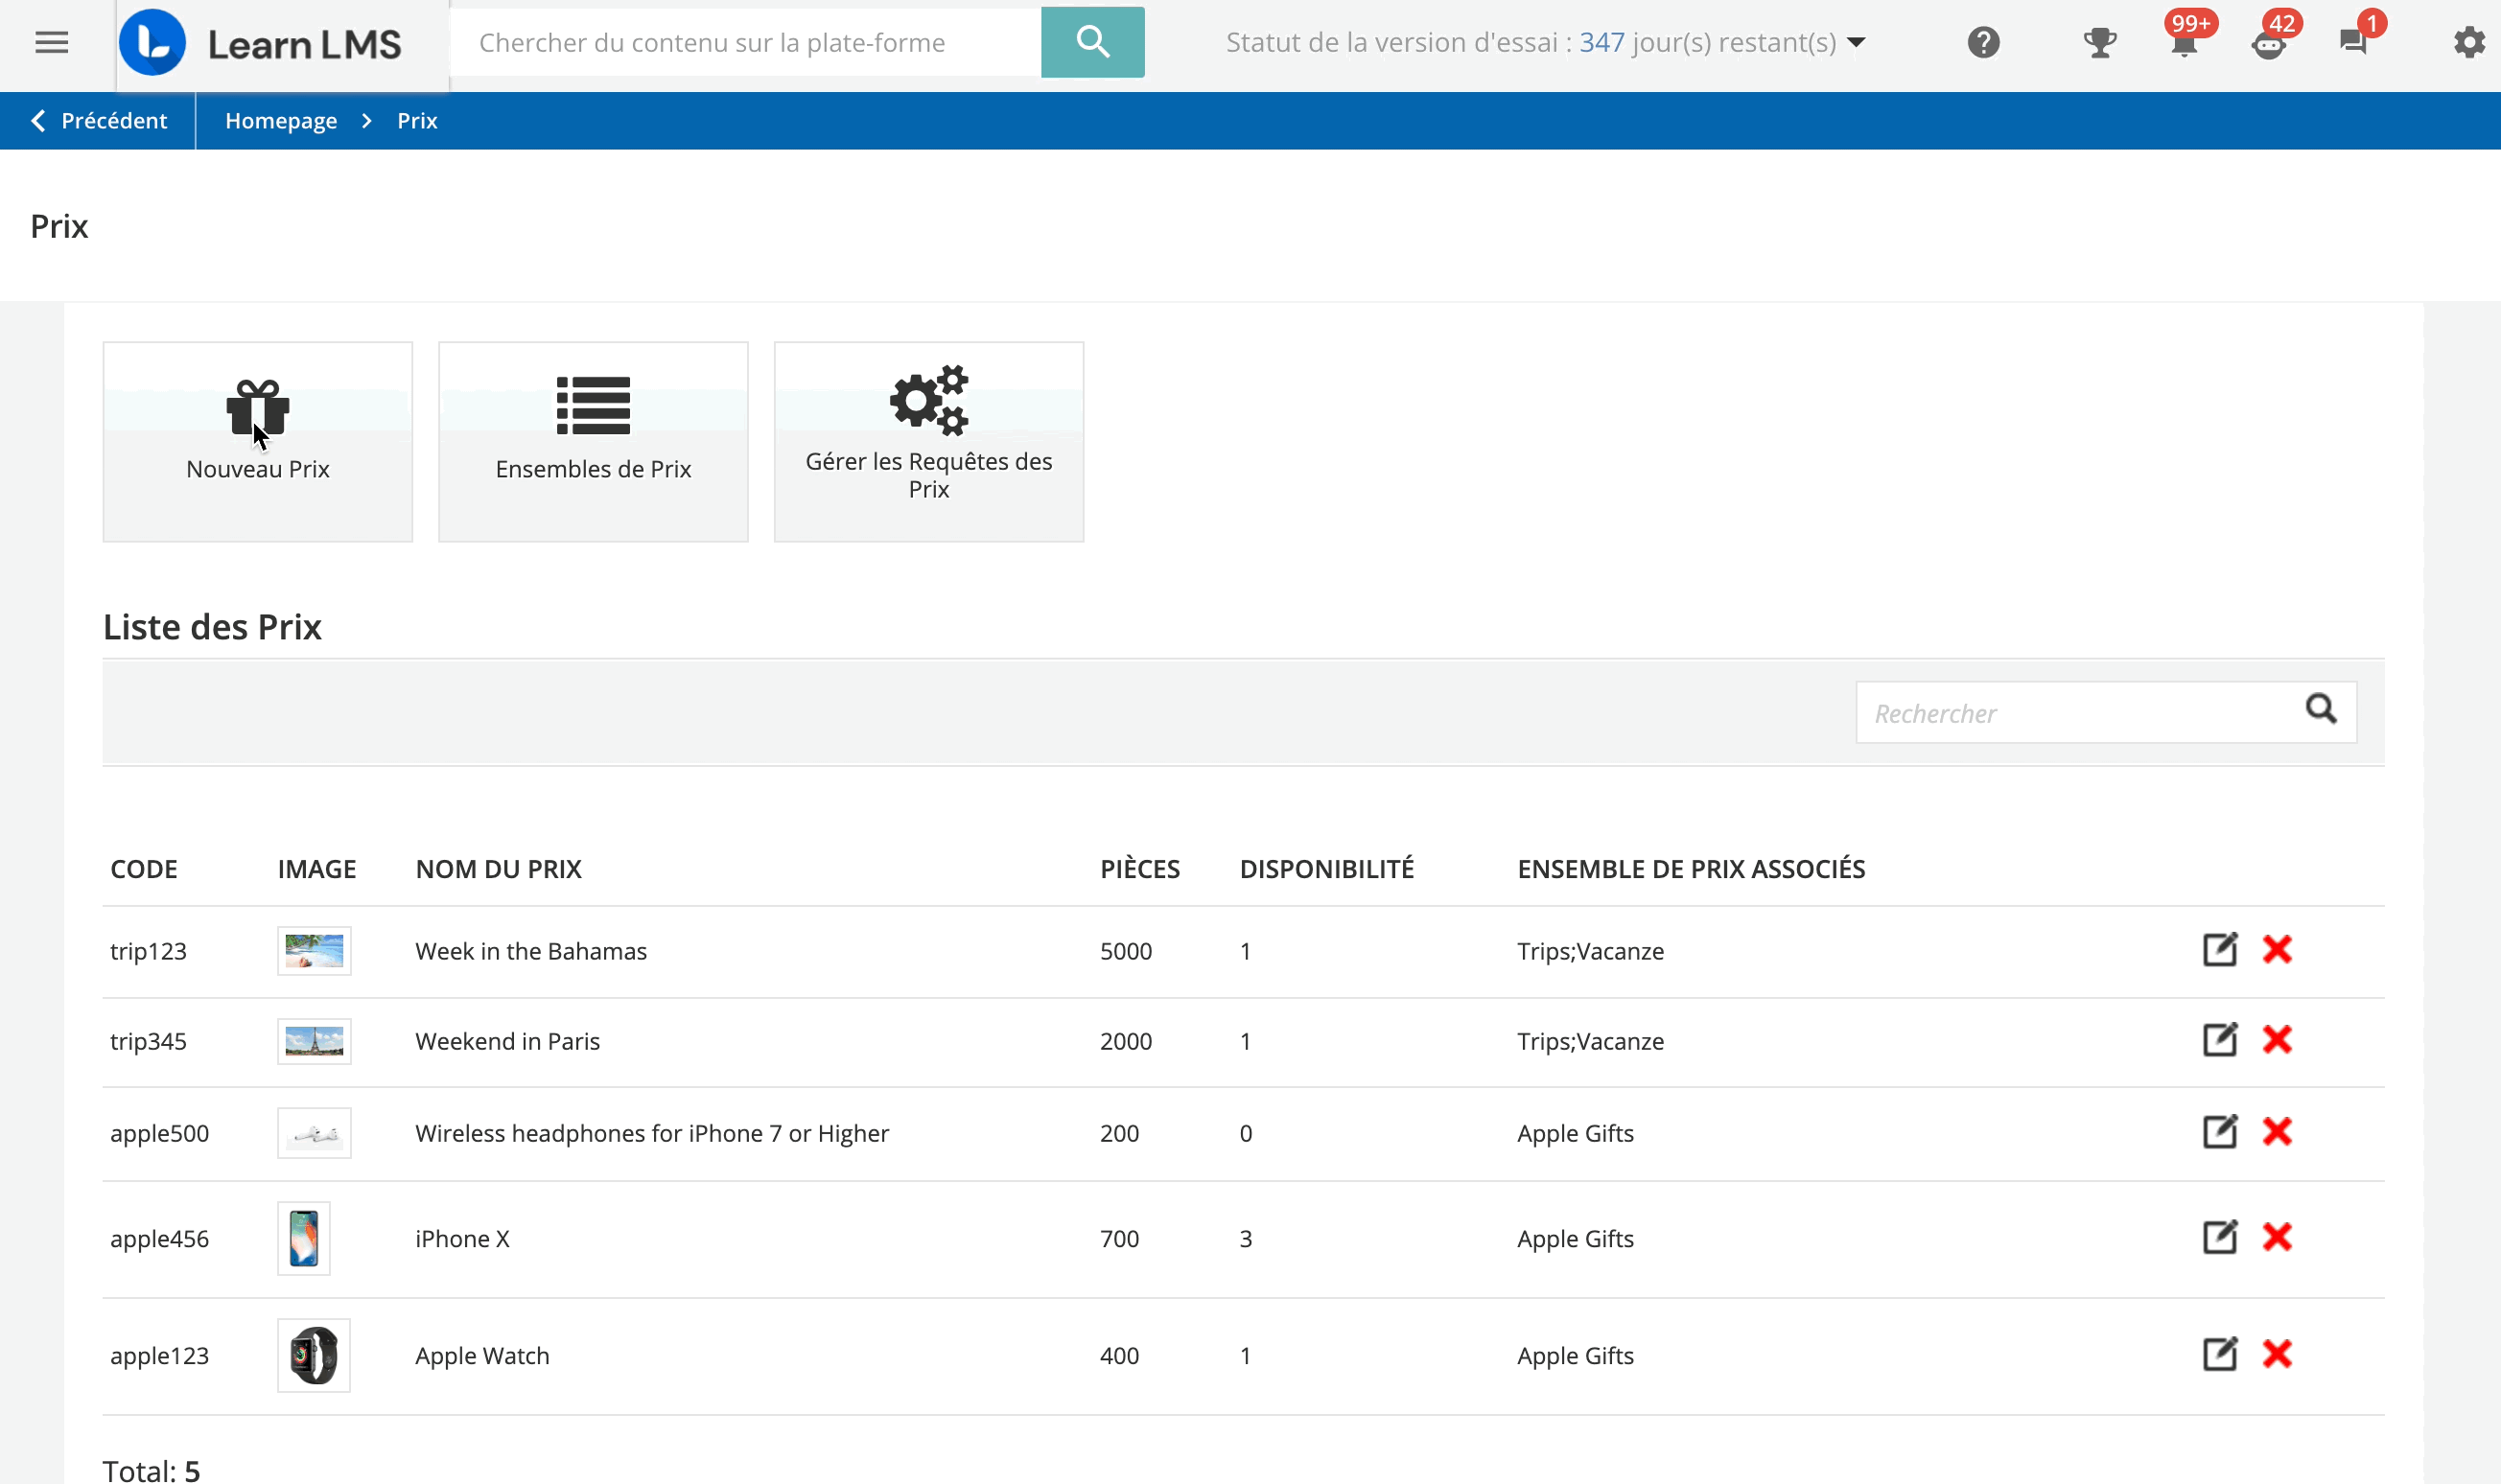Viewport: 2501px width, 1484px height.
Task: Delete the iPhone X prize
Action: [x=2277, y=1237]
